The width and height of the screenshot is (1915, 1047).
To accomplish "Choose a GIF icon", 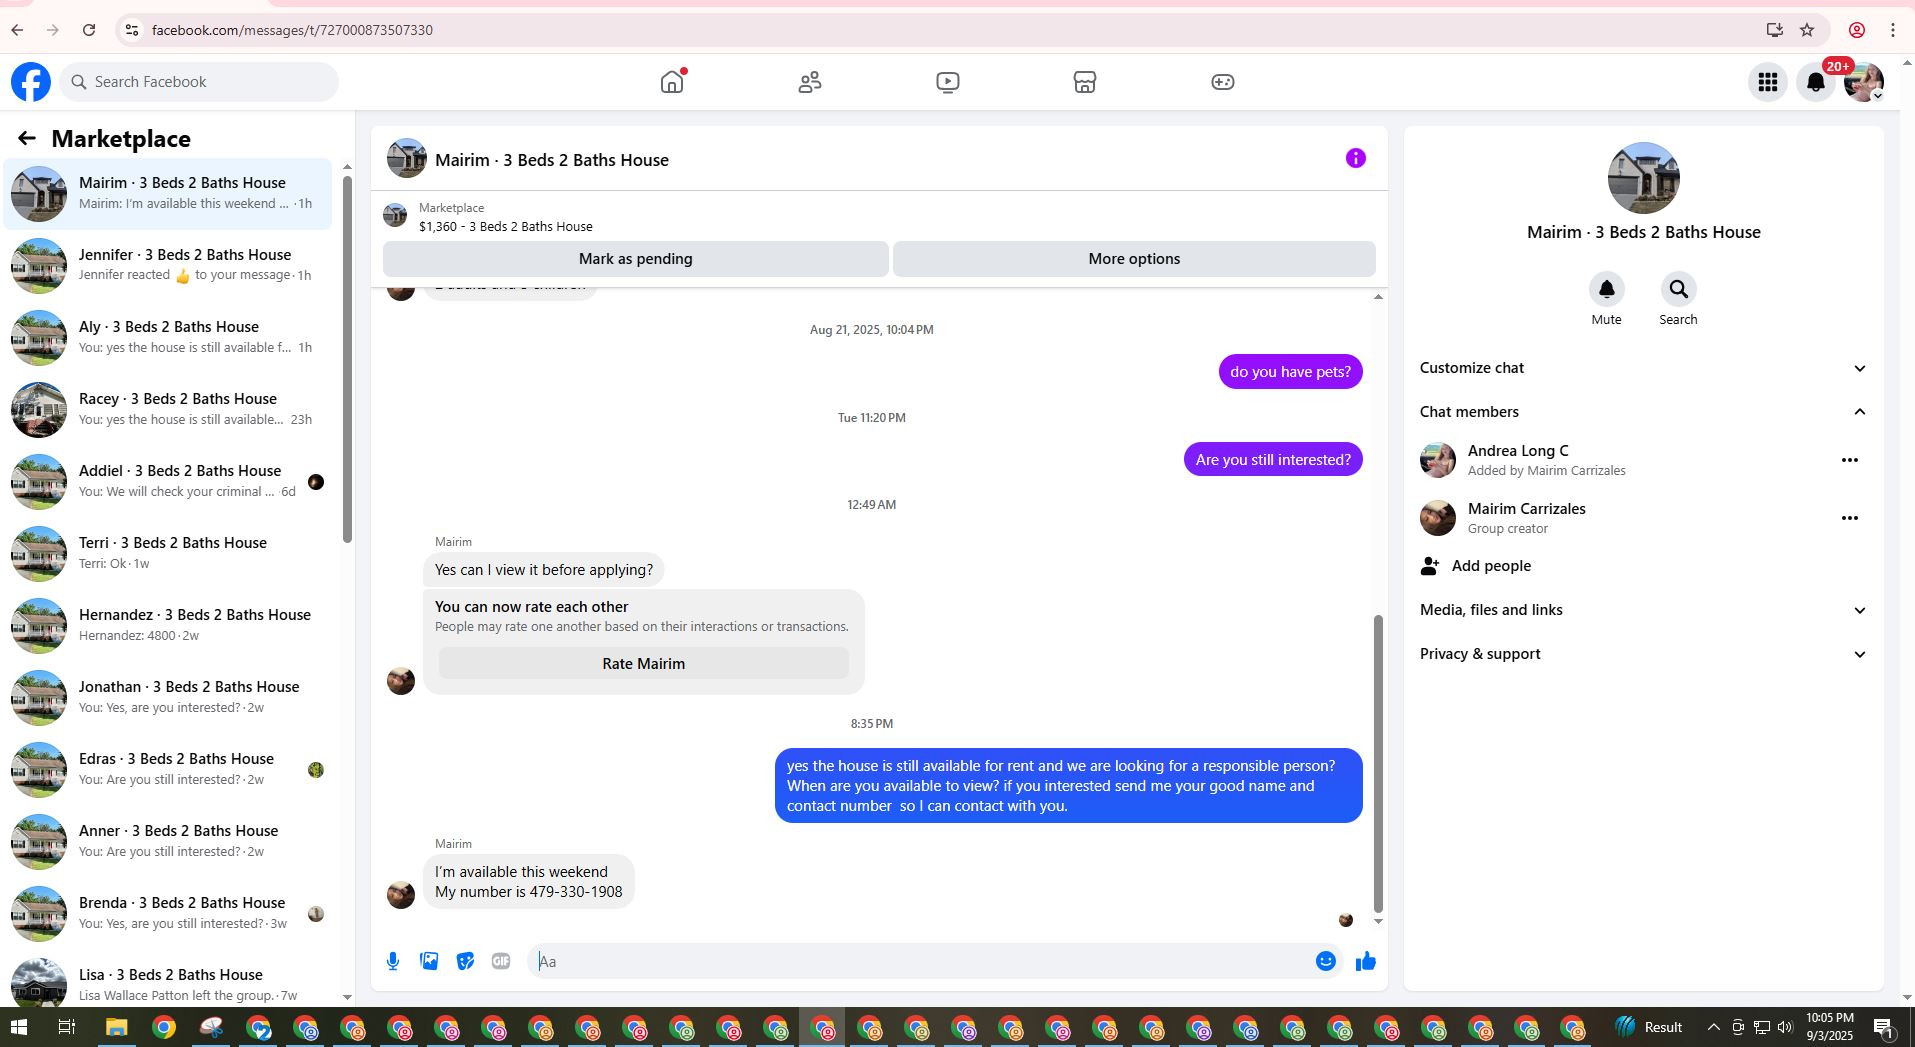I will pyautogui.click(x=501, y=961).
